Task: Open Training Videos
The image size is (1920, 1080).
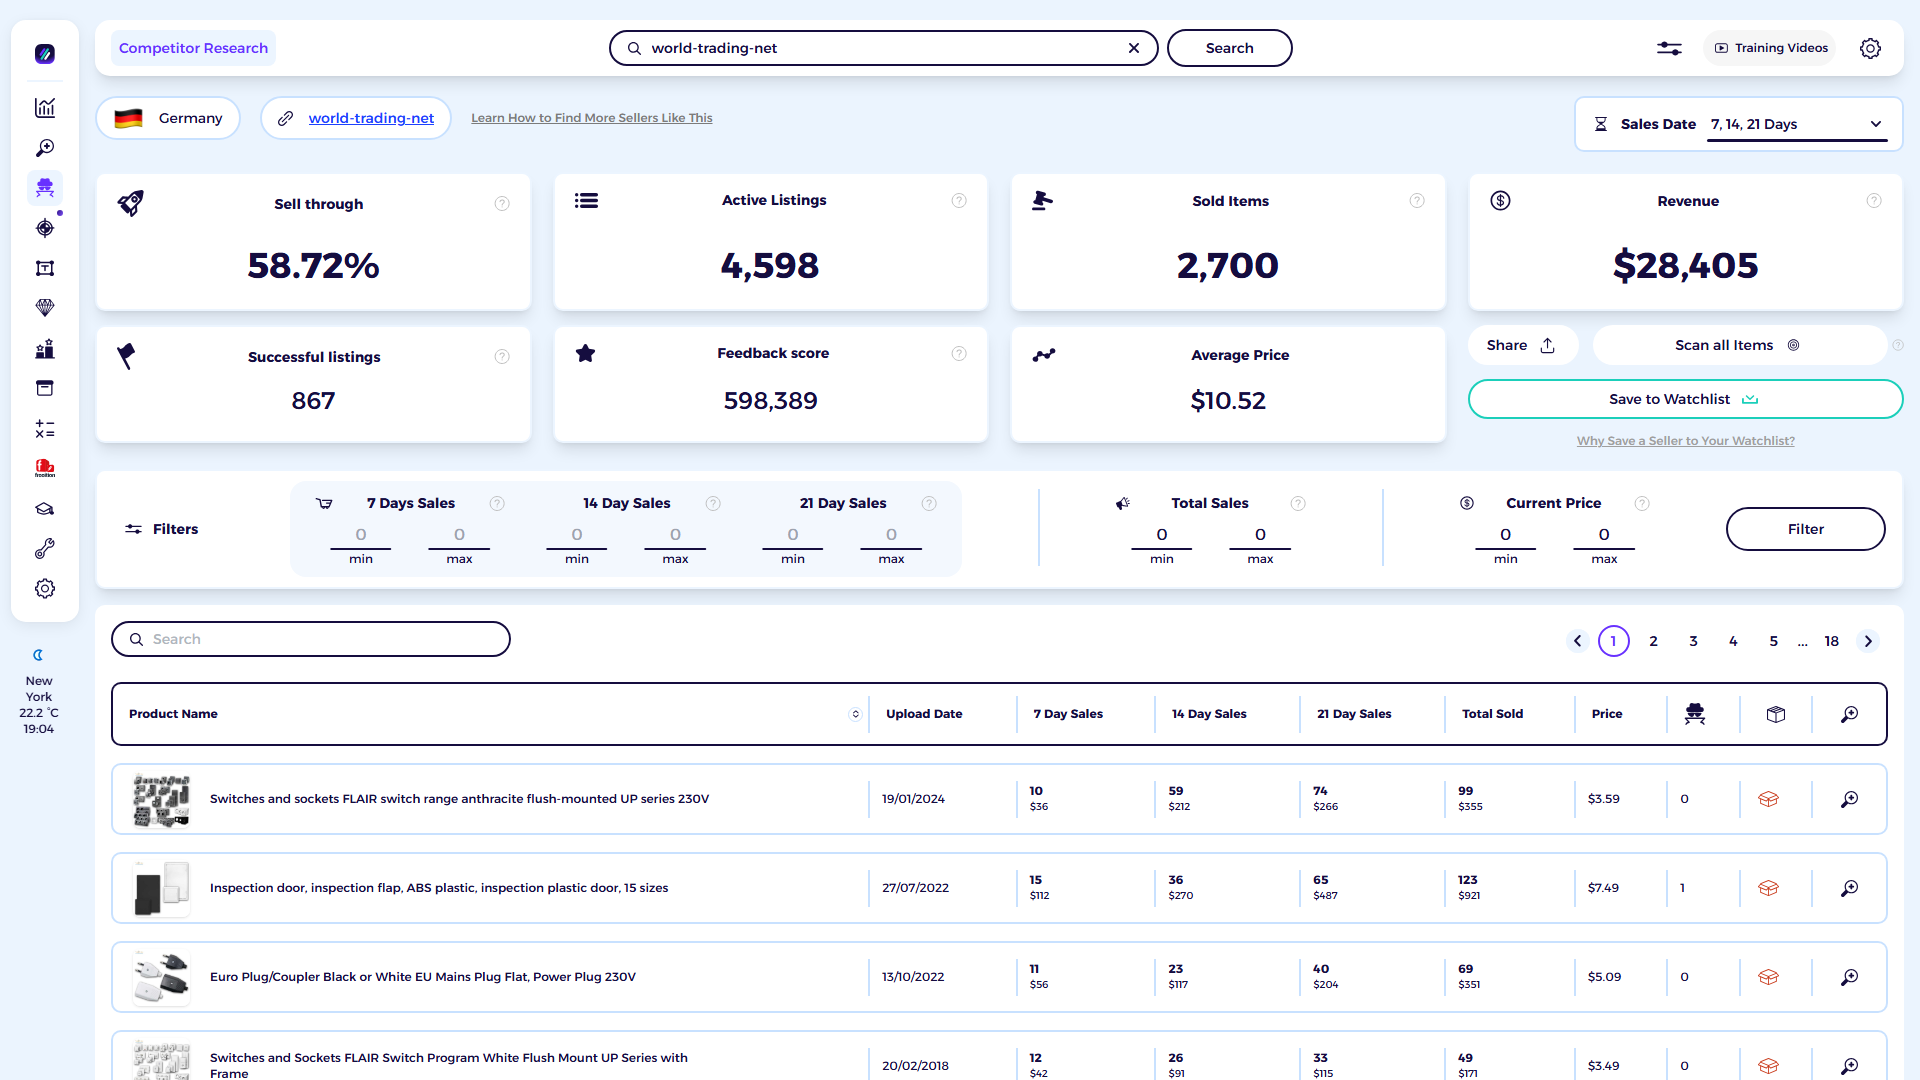Action: 1771,48
